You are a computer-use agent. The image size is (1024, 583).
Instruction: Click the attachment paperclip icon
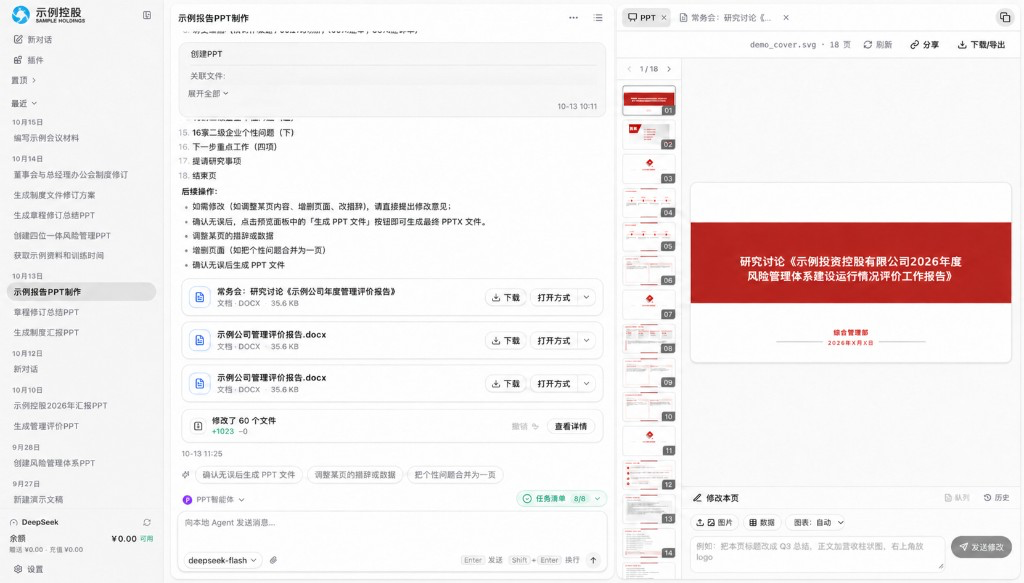(x=273, y=560)
